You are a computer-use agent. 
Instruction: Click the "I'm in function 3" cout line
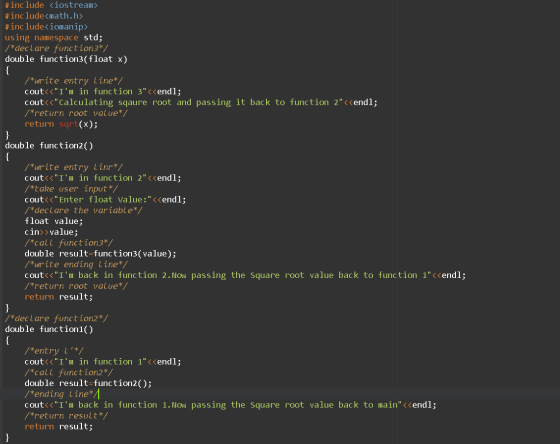(x=103, y=91)
